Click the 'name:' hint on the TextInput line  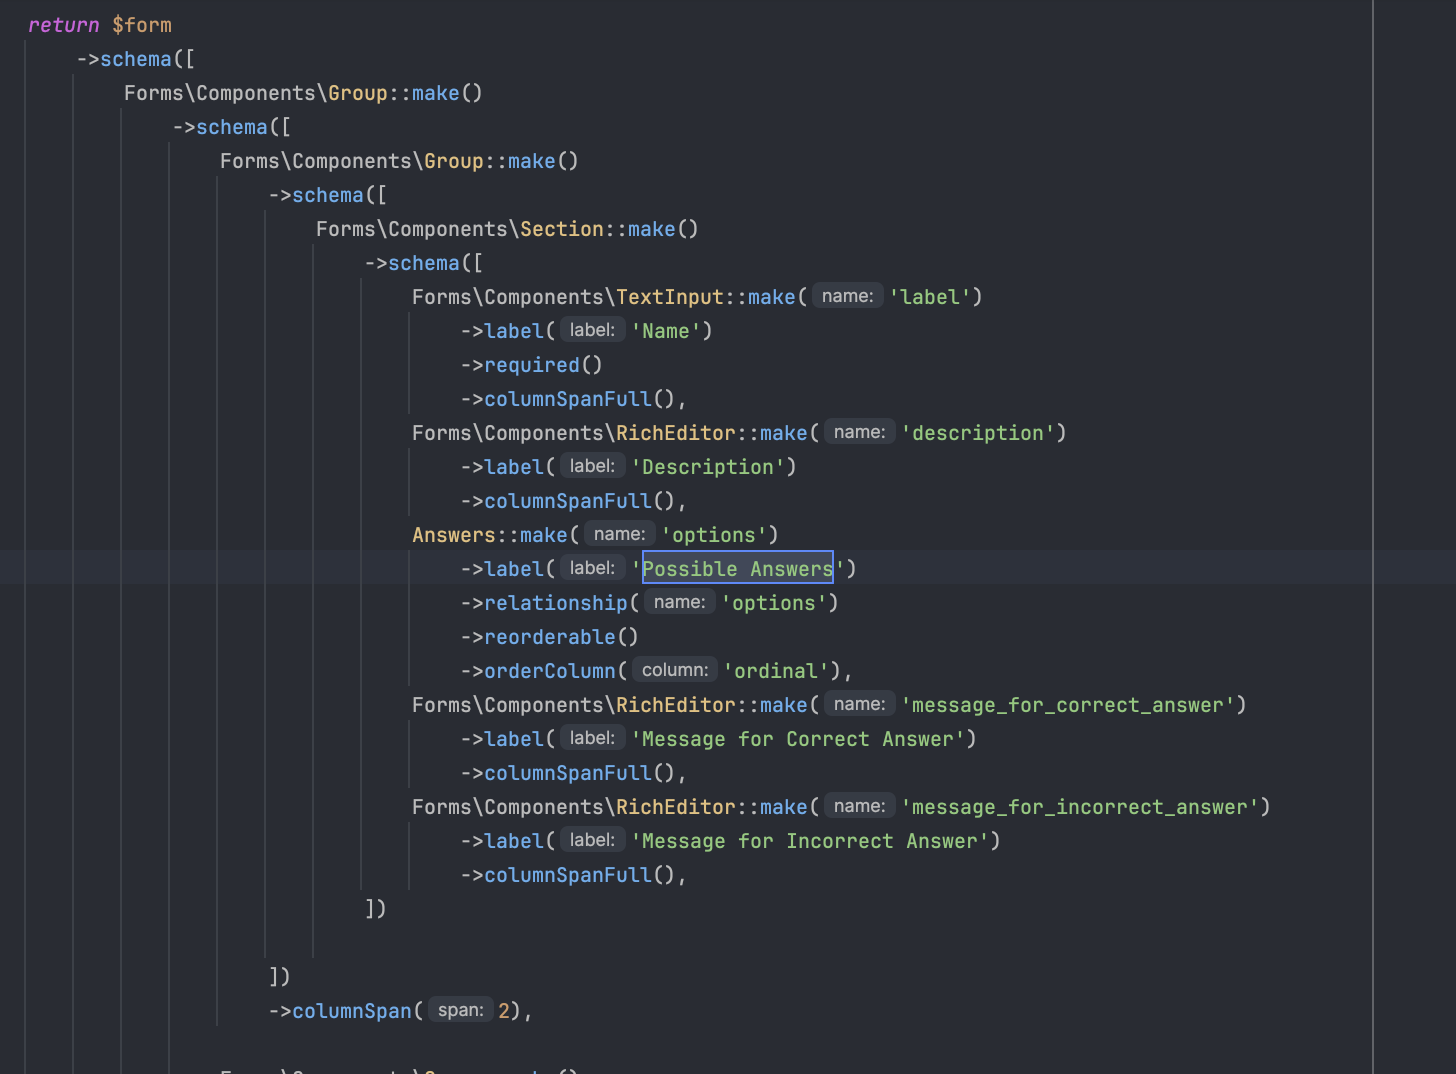tap(848, 296)
